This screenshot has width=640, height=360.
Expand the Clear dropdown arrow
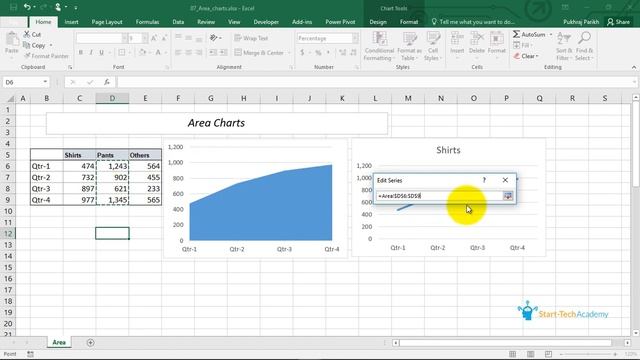click(537, 56)
